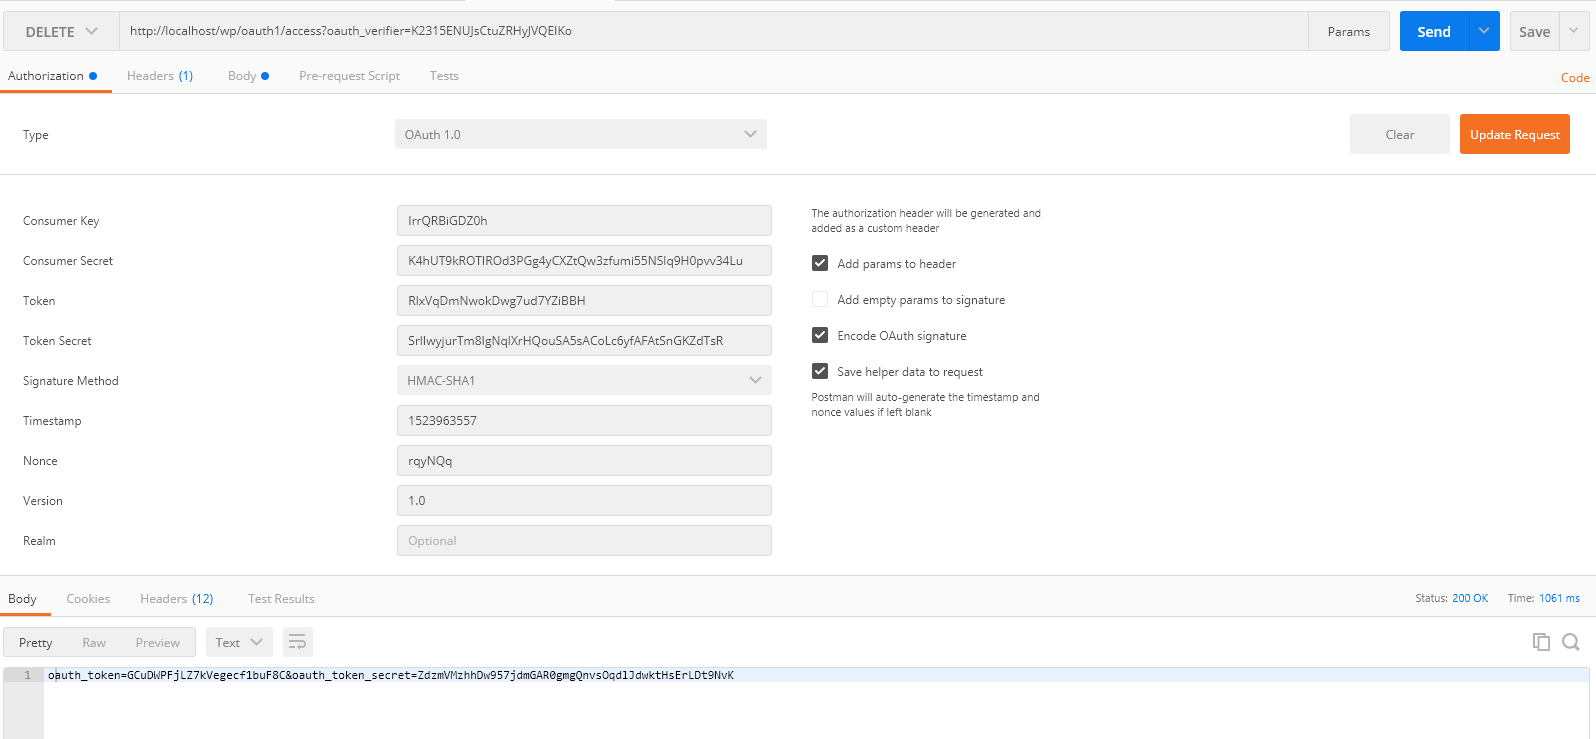Open the Save button dropdown arrow
The image size is (1596, 739).
pyautogui.click(x=1574, y=31)
